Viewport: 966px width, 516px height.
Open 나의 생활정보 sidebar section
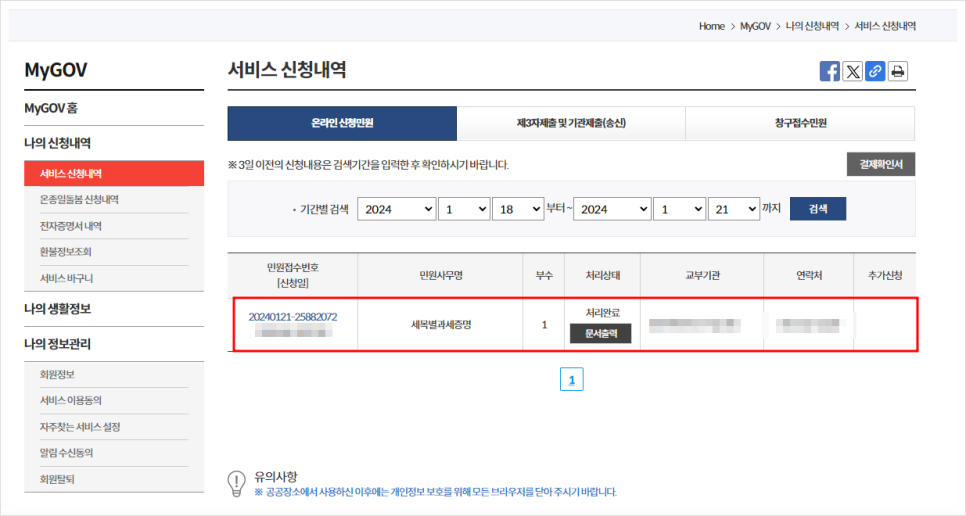click(x=57, y=309)
